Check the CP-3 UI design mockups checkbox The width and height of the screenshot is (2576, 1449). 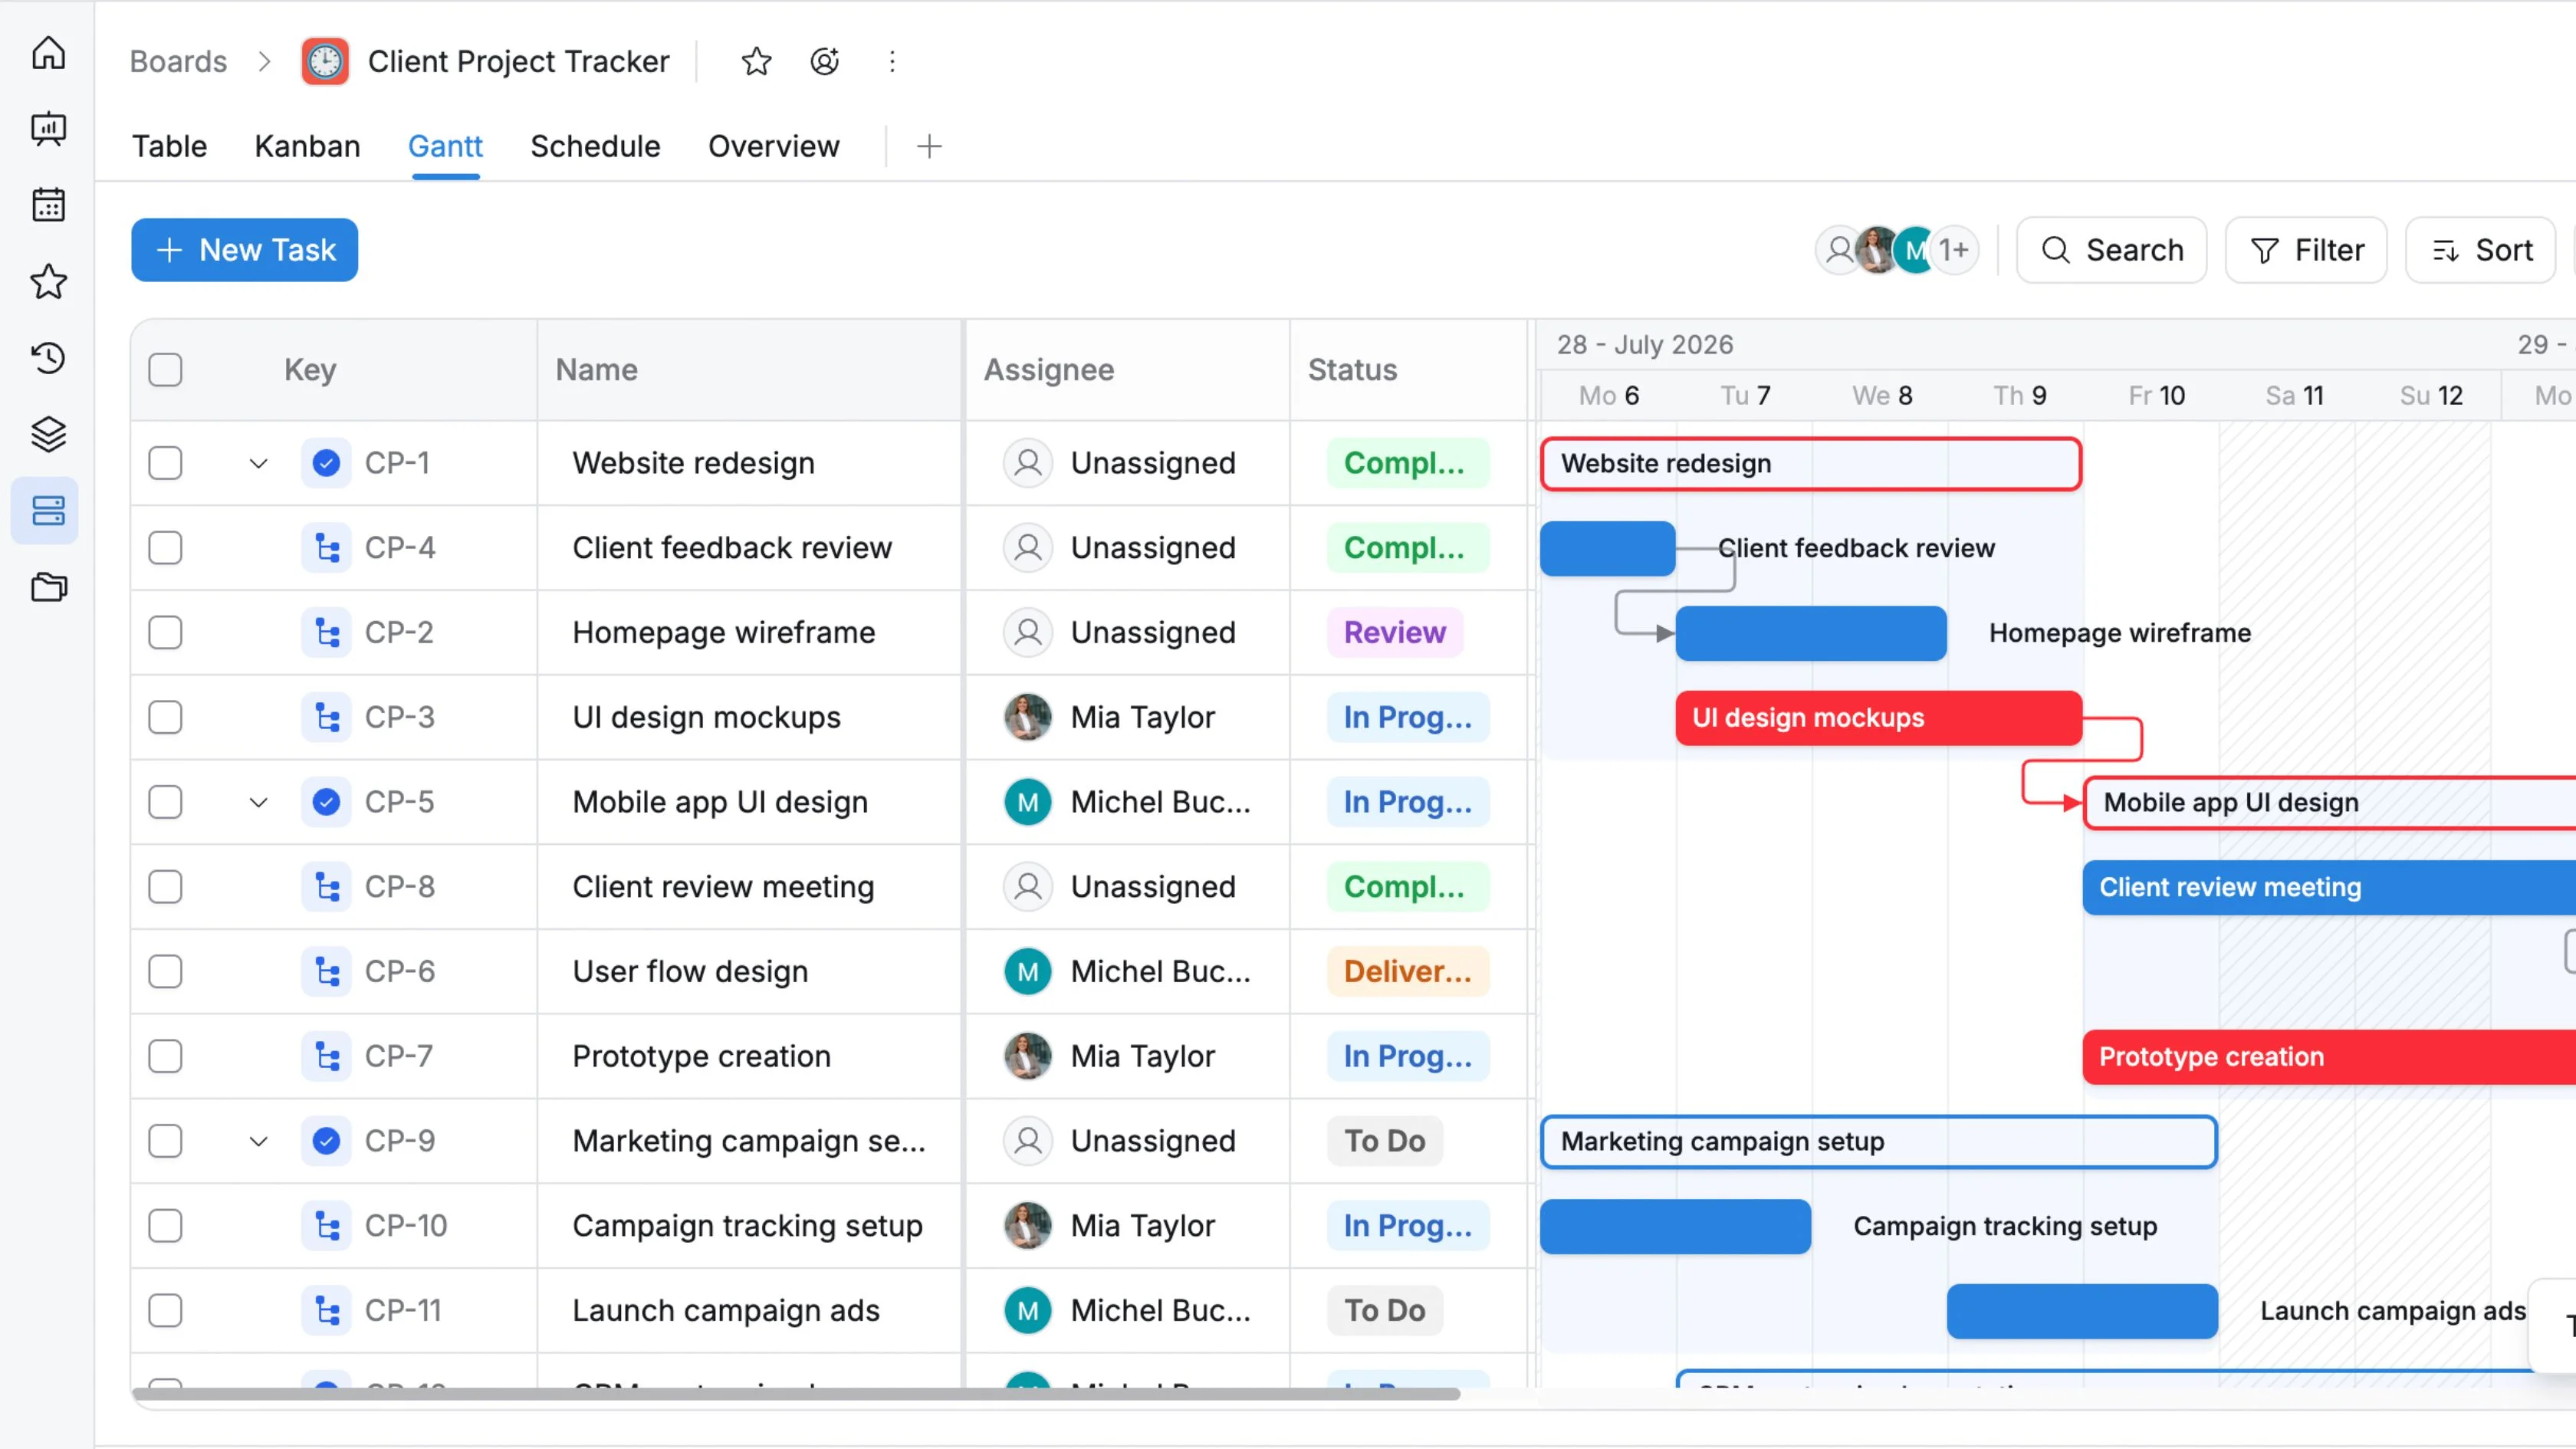click(165, 717)
